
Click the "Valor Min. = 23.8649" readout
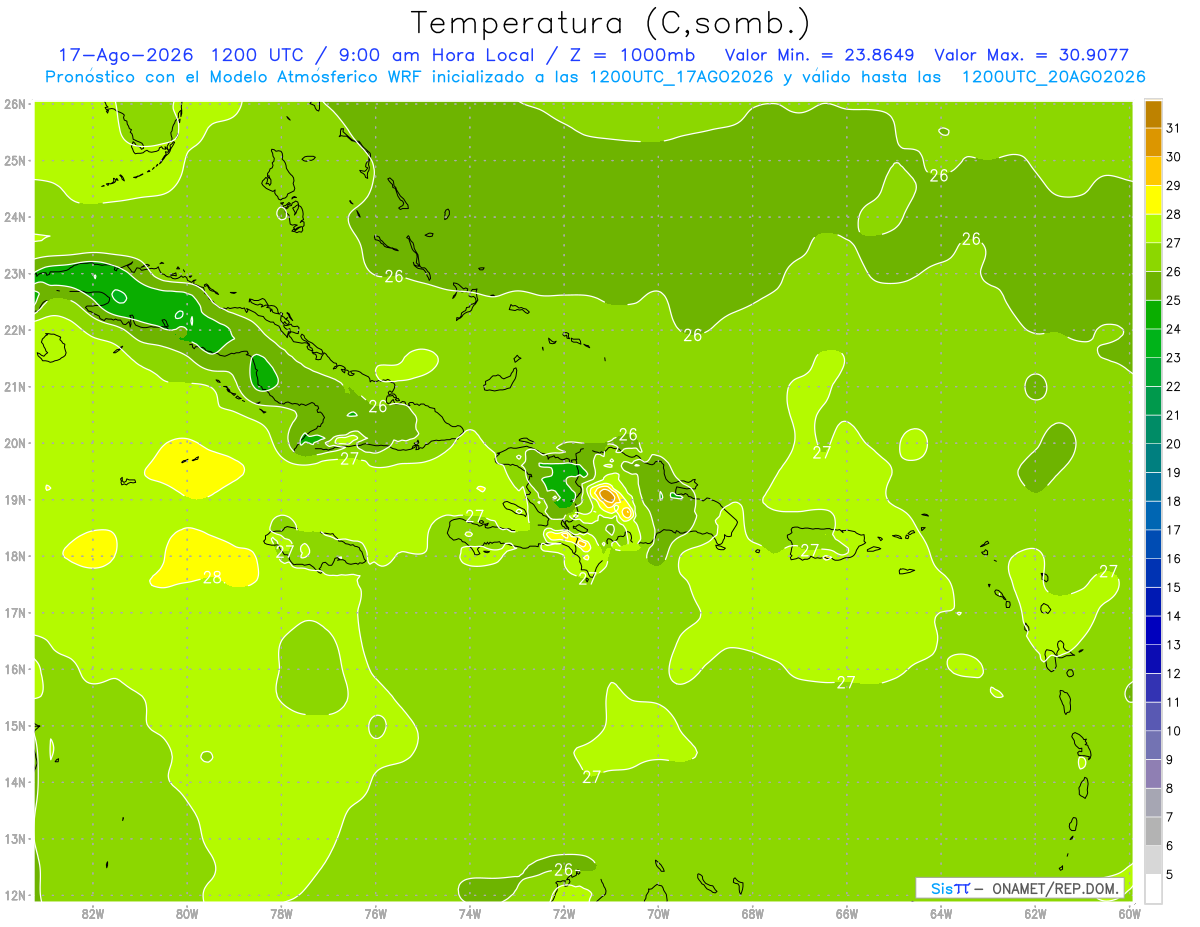[x=822, y=55]
